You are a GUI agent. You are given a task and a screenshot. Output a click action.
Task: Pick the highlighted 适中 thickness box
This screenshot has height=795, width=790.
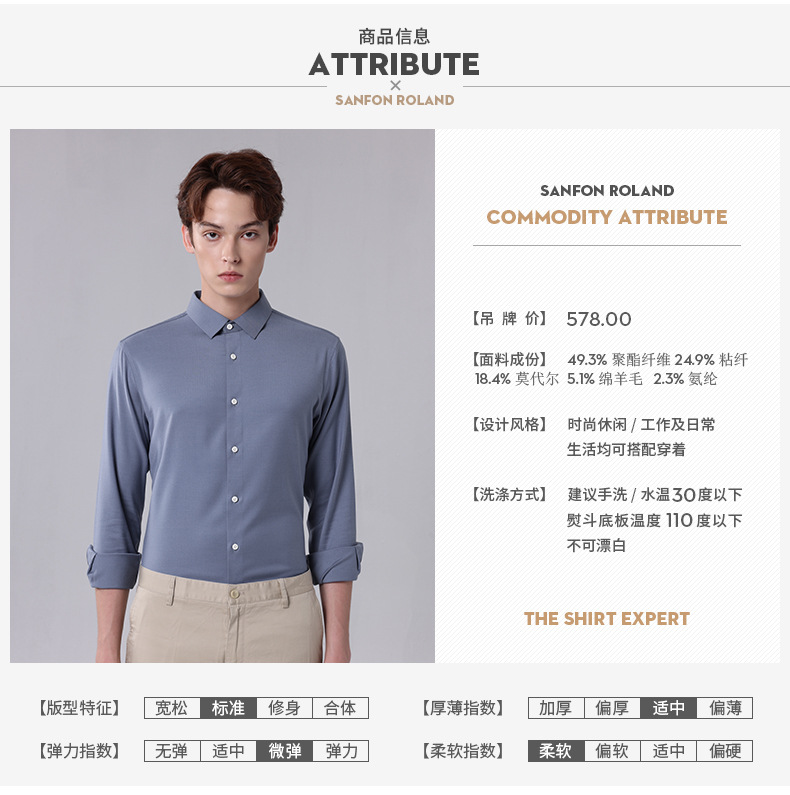click(668, 708)
